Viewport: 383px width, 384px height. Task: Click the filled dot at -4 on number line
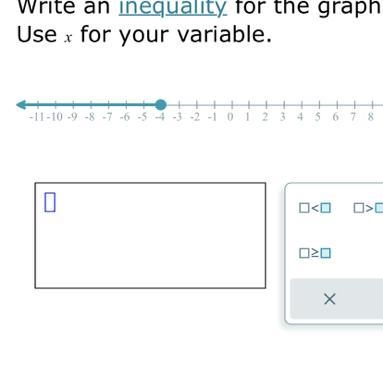click(161, 105)
